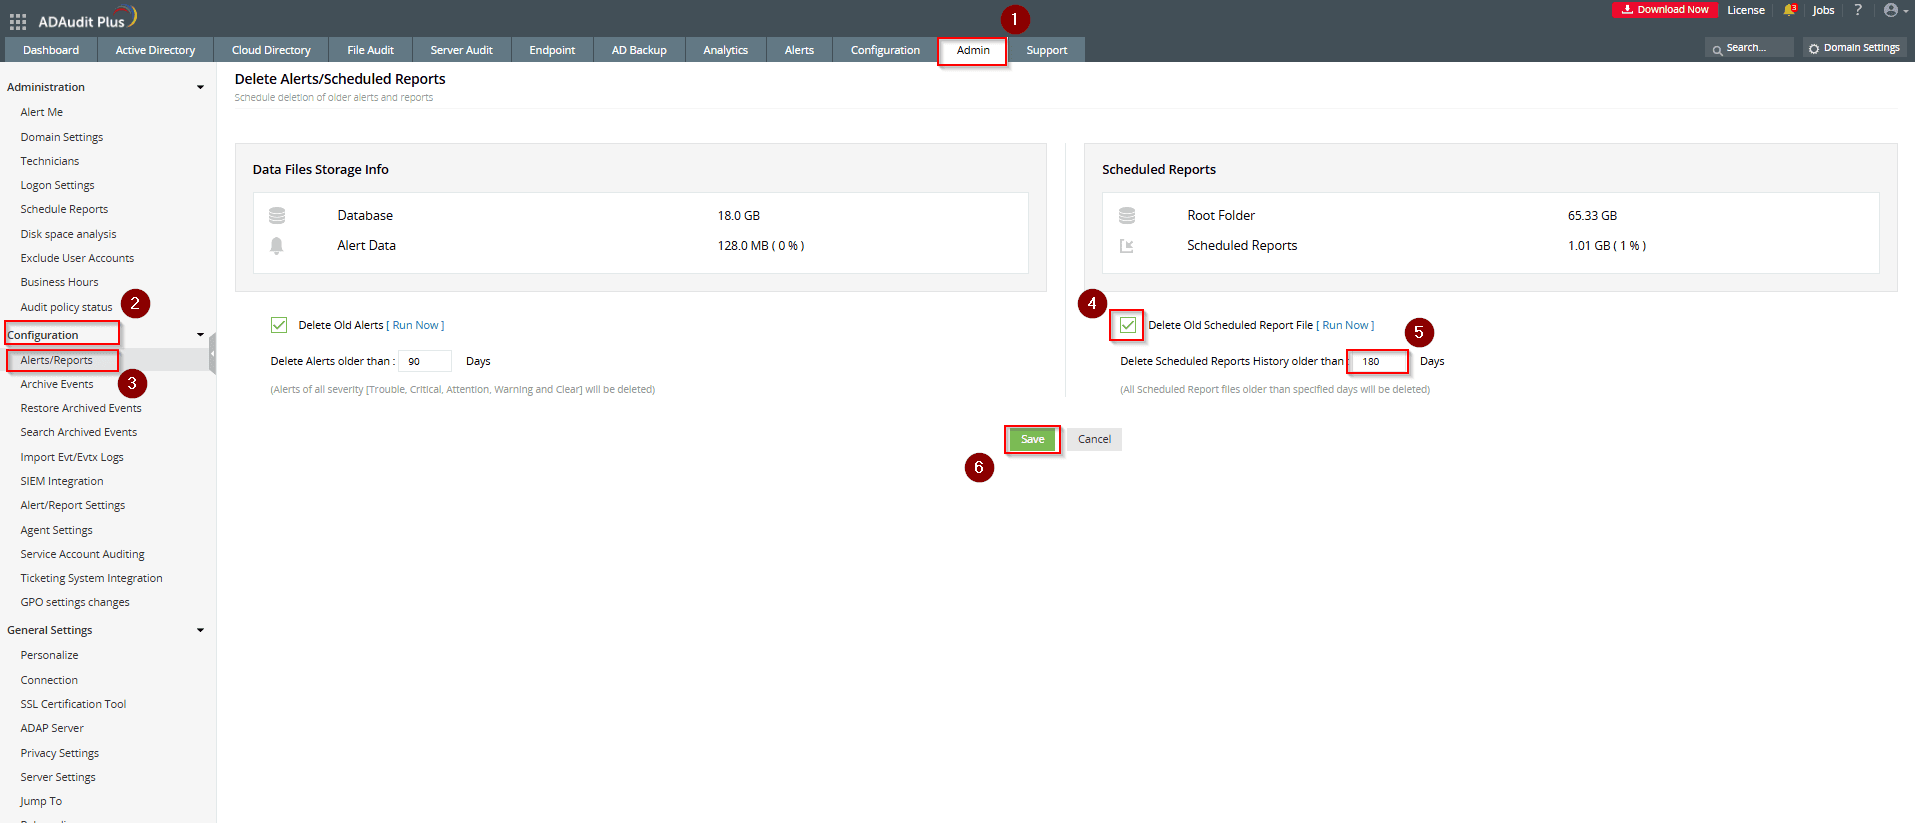Screen dimensions: 1915x823
Task: Collapse the Configuration sidebar section
Action: pos(200,335)
